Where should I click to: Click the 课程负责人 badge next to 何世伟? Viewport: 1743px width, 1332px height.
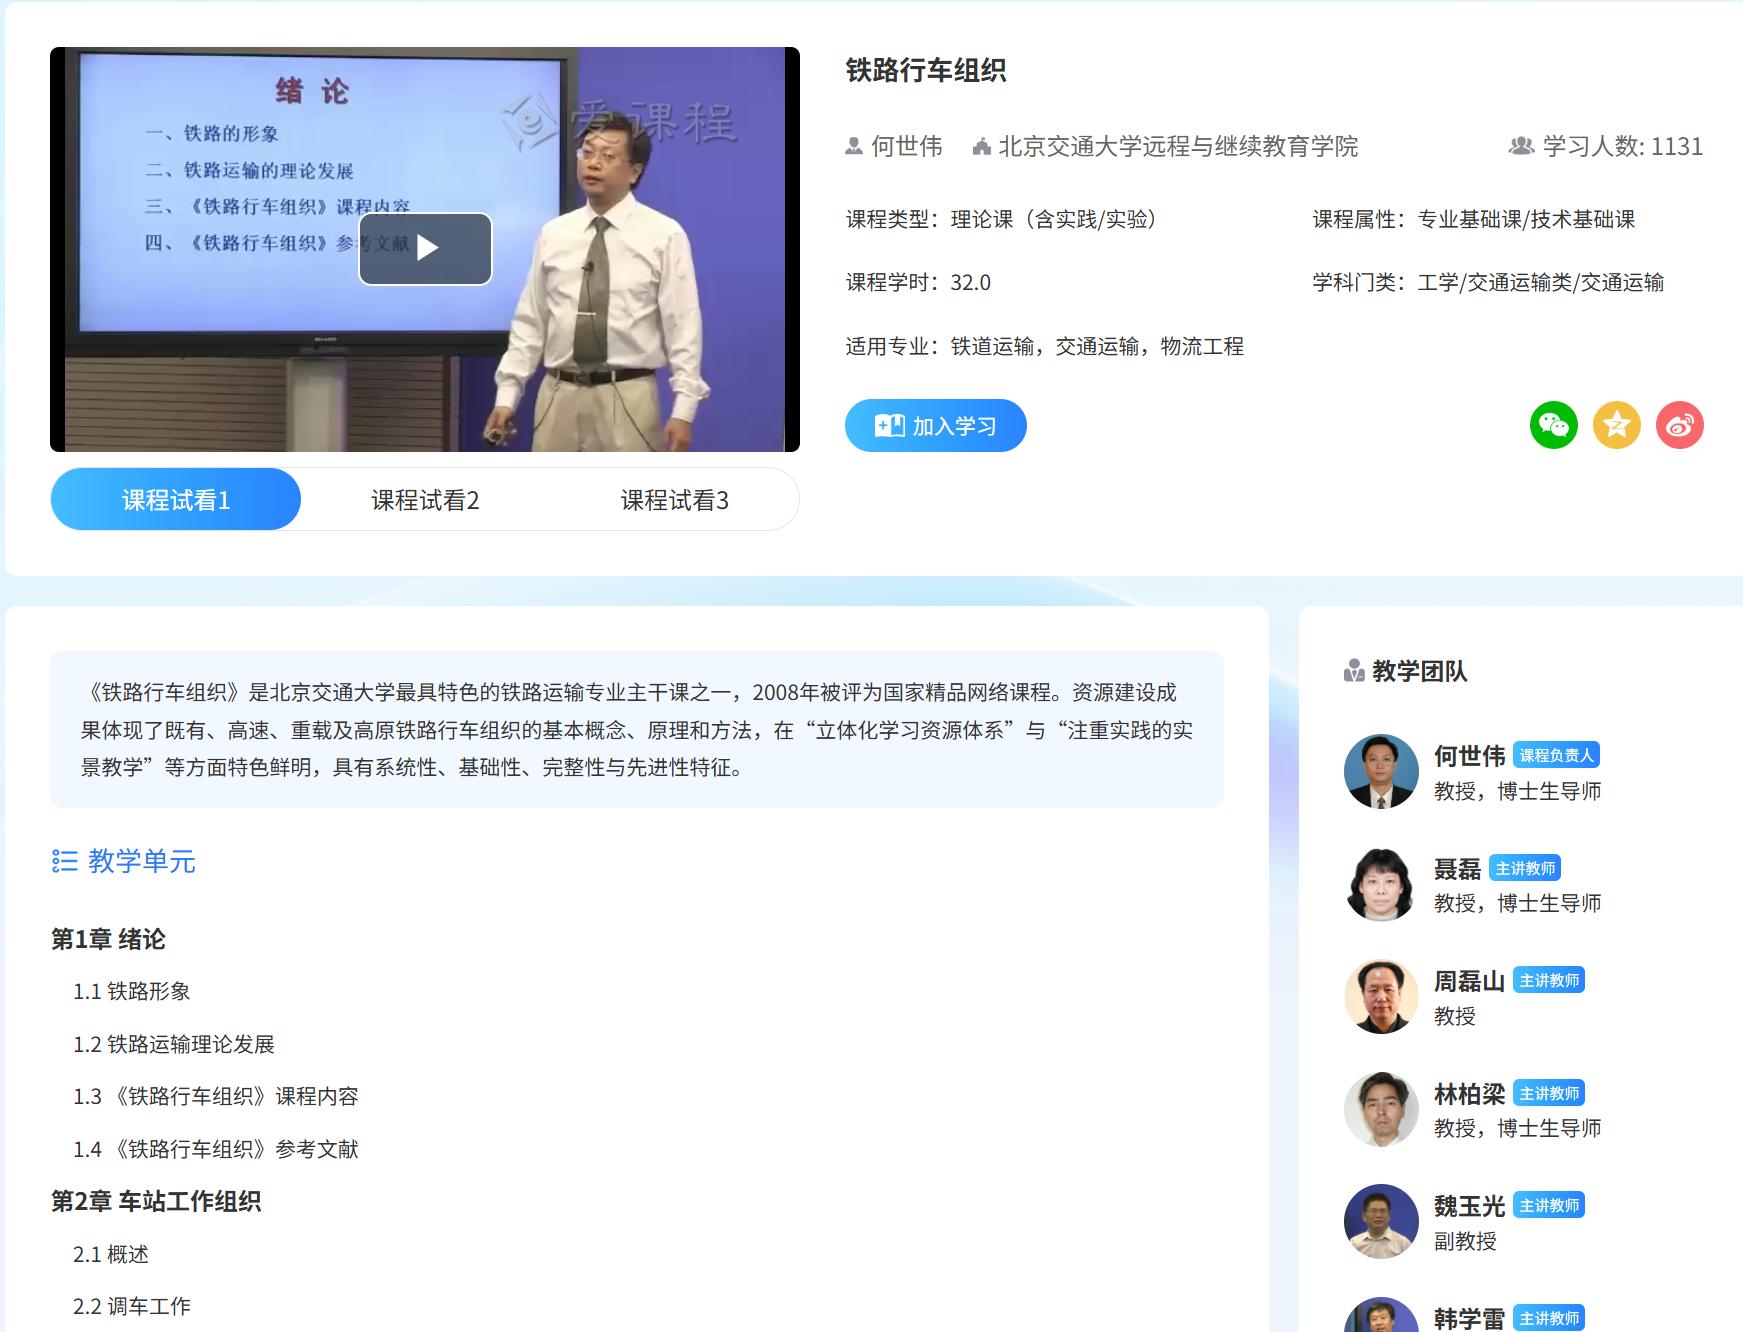pos(1556,755)
